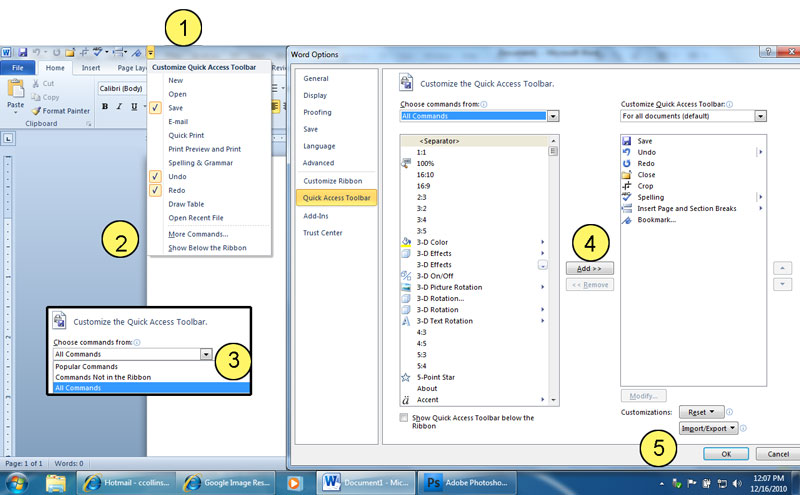Click the commands list scrollbar down arrow

click(554, 400)
